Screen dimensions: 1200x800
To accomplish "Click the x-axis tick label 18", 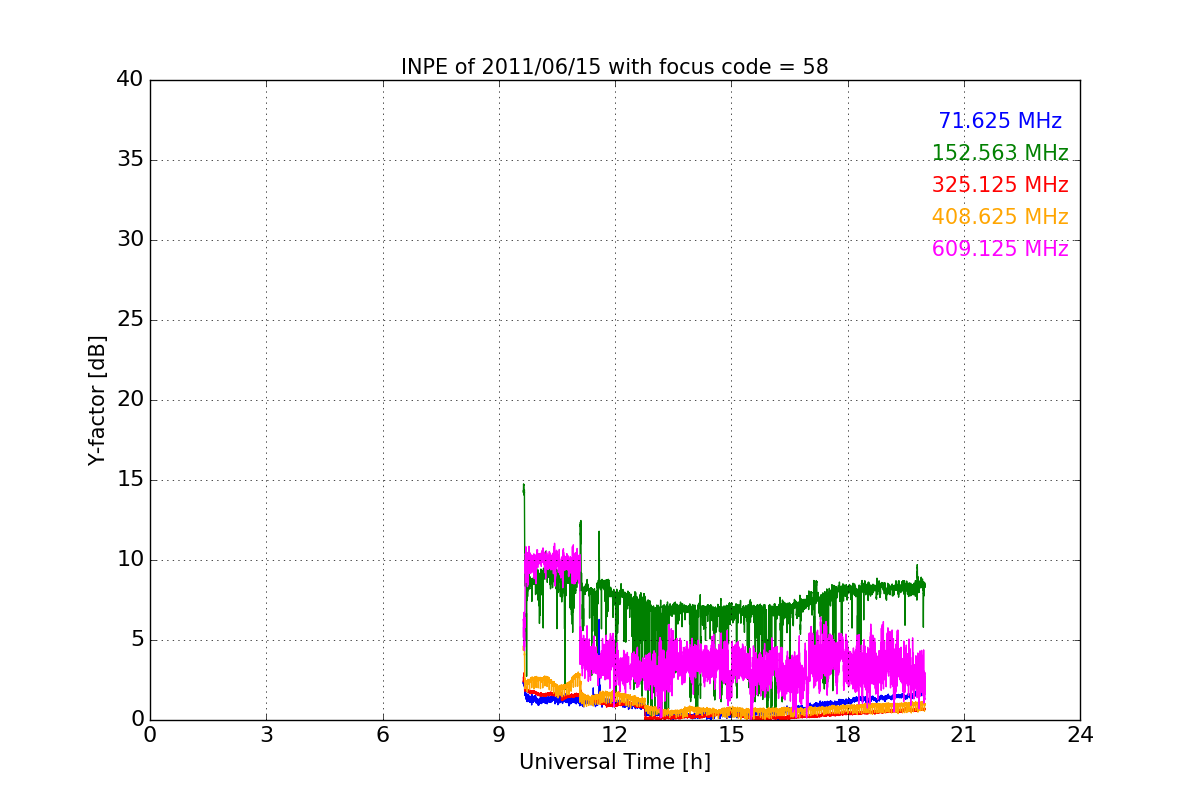I will click(848, 734).
